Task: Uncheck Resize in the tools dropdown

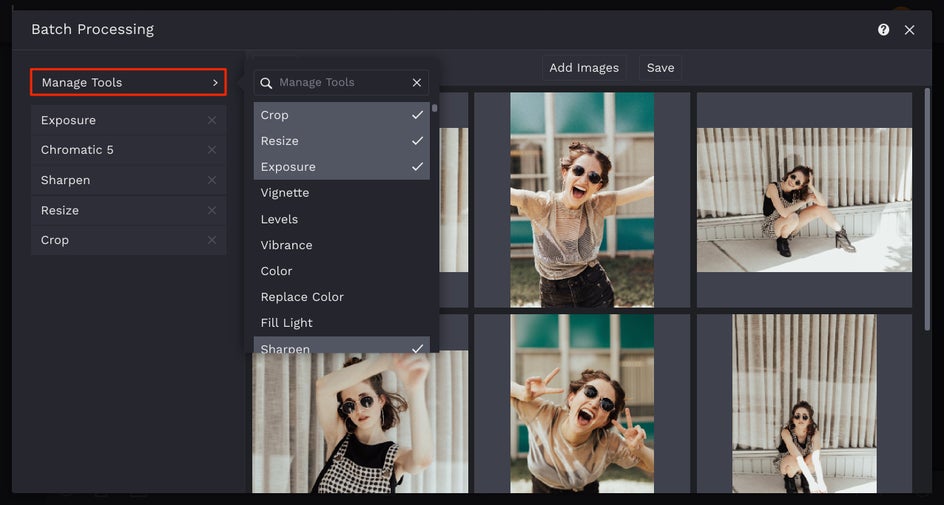Action: 417,141
